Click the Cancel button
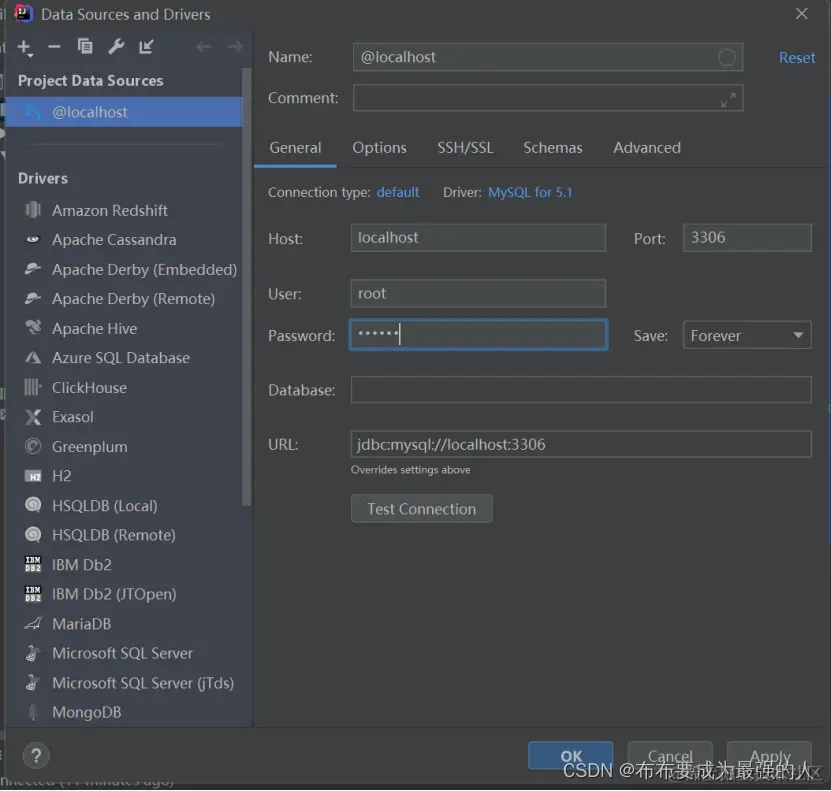Image resolution: width=831 pixels, height=791 pixels. click(670, 756)
